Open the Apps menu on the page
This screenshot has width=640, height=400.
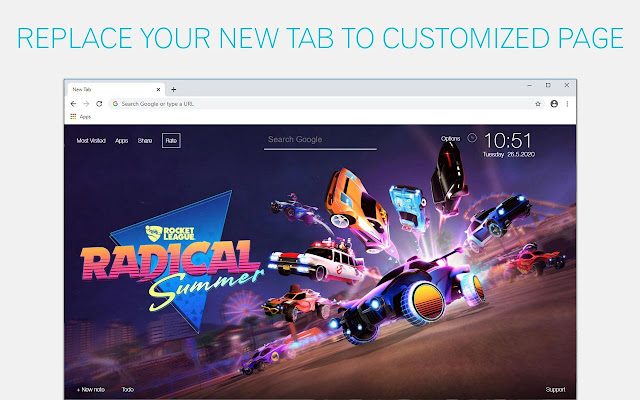(122, 140)
